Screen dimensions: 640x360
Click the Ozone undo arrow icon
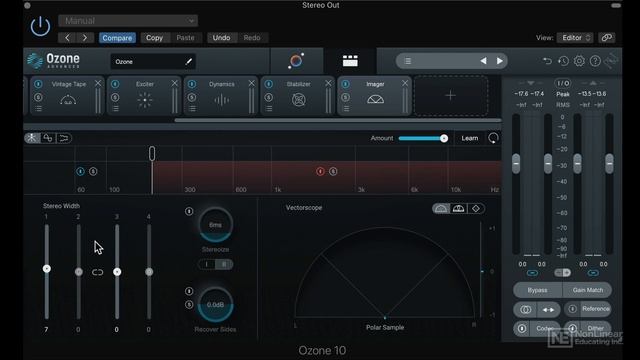pyautogui.click(x=547, y=61)
